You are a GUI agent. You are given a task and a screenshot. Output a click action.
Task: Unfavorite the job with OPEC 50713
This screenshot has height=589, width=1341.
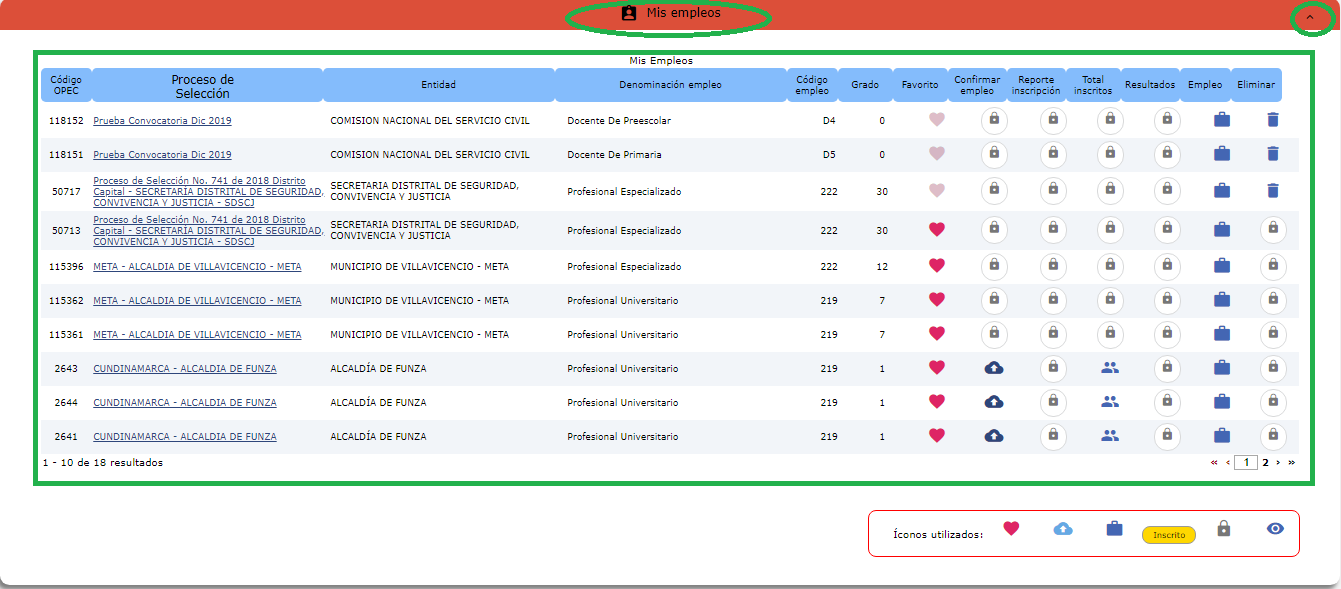pyautogui.click(x=936, y=229)
